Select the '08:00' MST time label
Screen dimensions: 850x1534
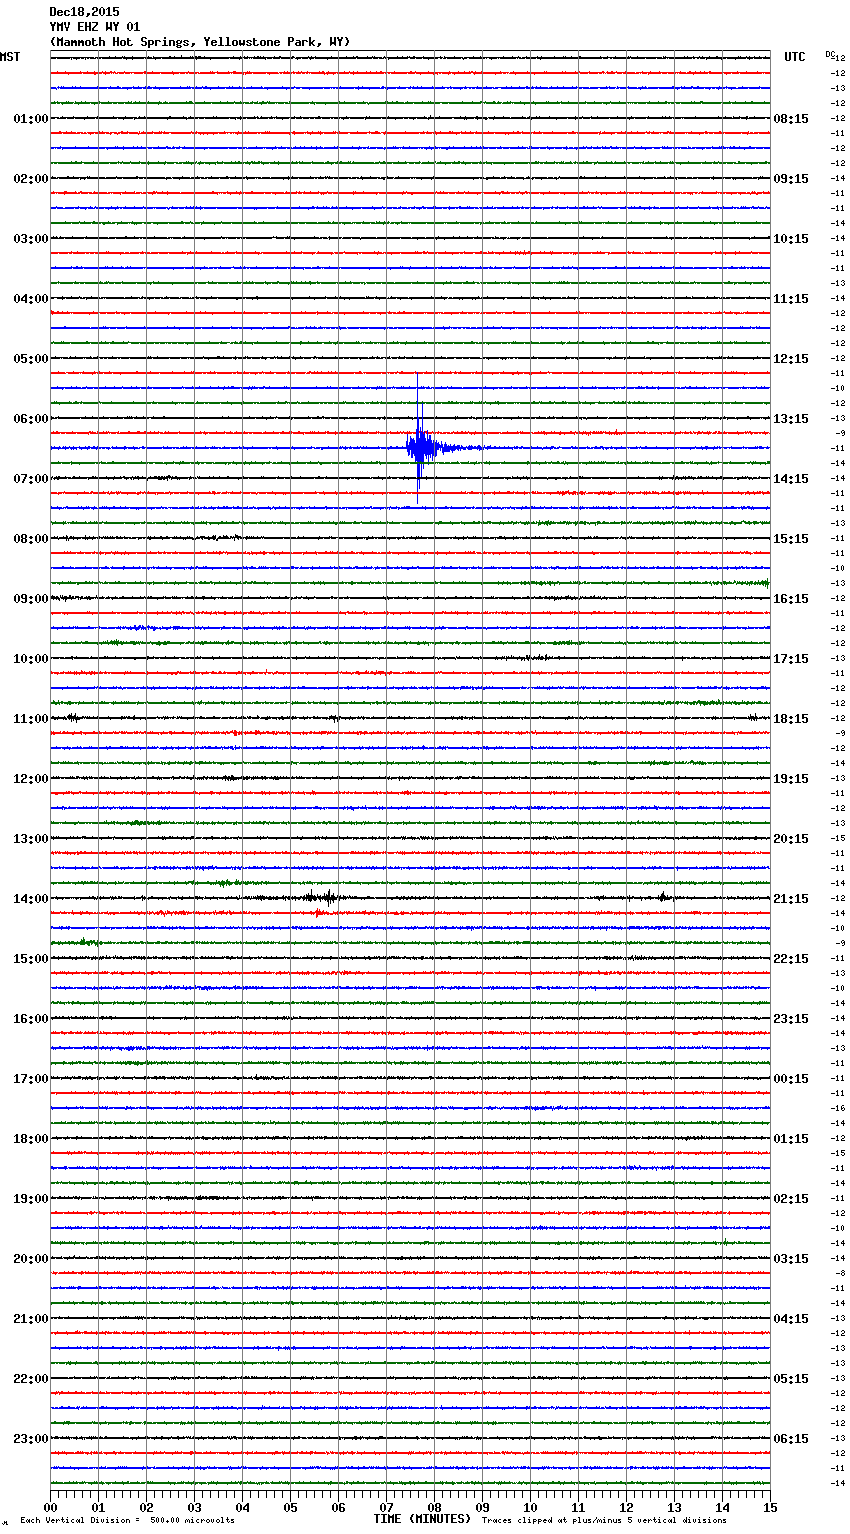point(31,539)
